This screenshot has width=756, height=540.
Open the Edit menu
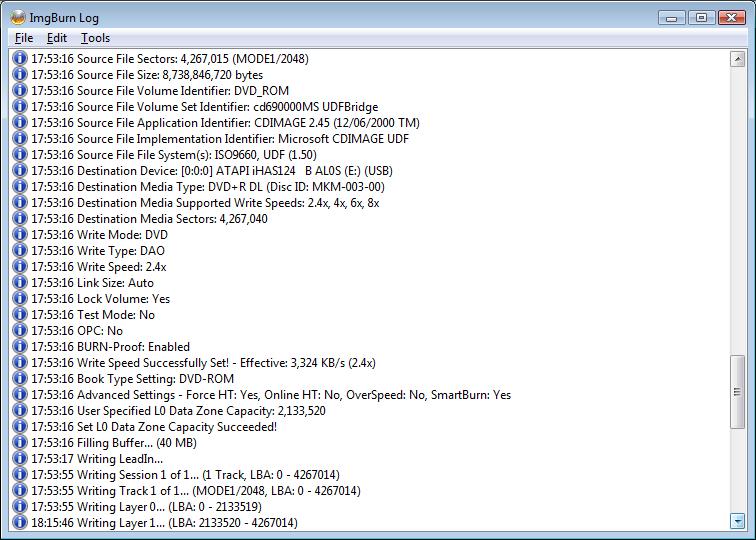57,38
